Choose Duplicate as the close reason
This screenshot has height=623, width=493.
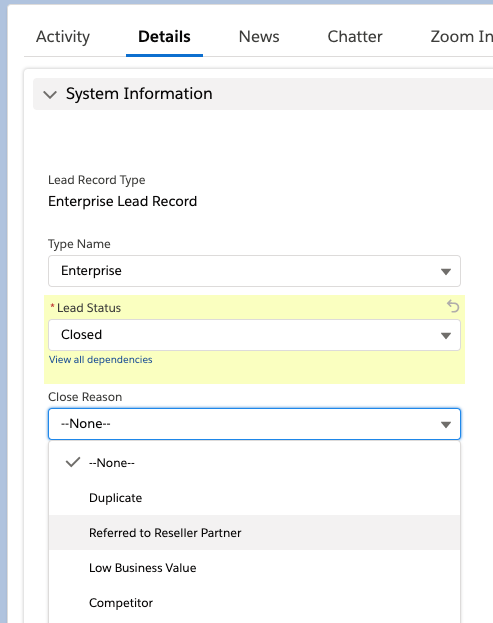click(254, 498)
